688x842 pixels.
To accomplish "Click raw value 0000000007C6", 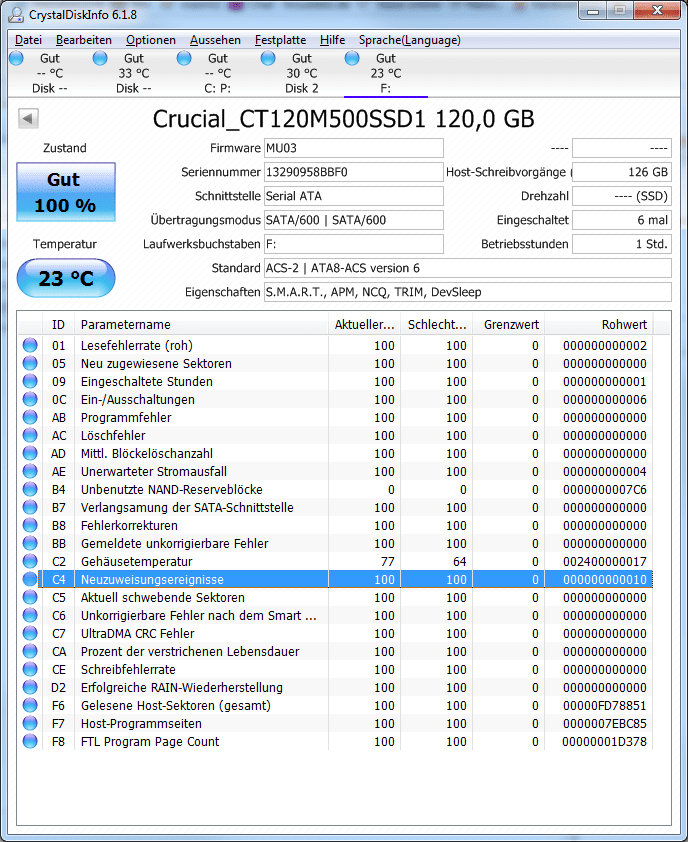I will 605,489.
